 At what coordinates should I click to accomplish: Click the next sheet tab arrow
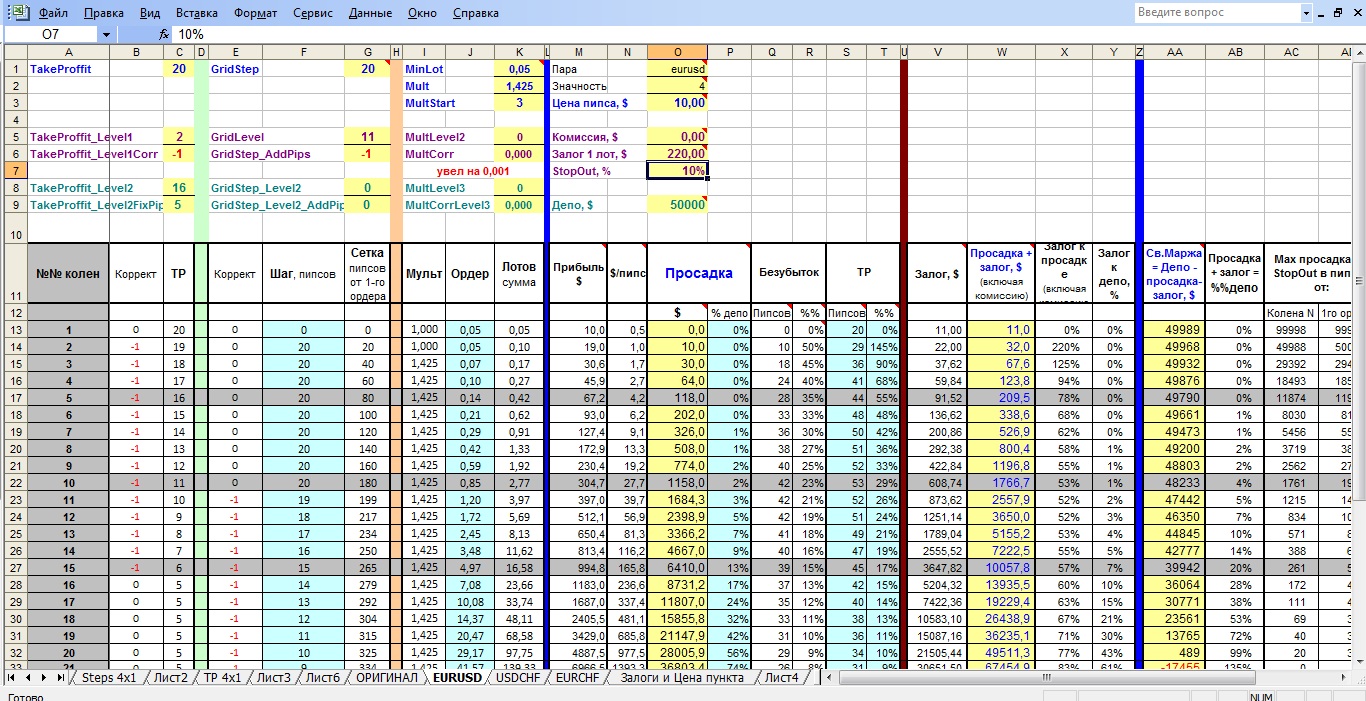[x=44, y=678]
